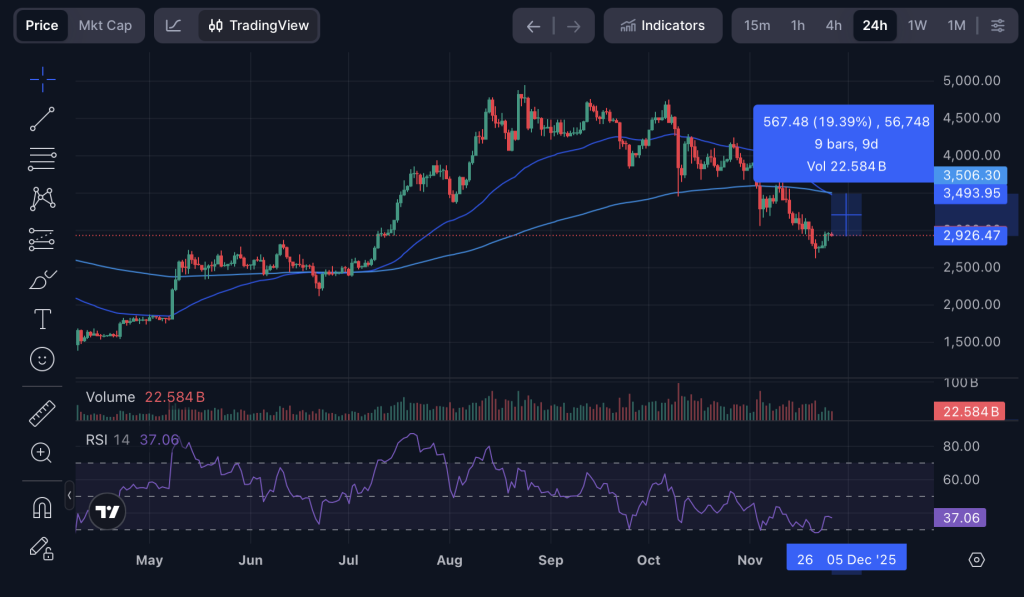The height and width of the screenshot is (597, 1024).
Task: Switch to the Mkt Cap tab
Action: (x=105, y=25)
